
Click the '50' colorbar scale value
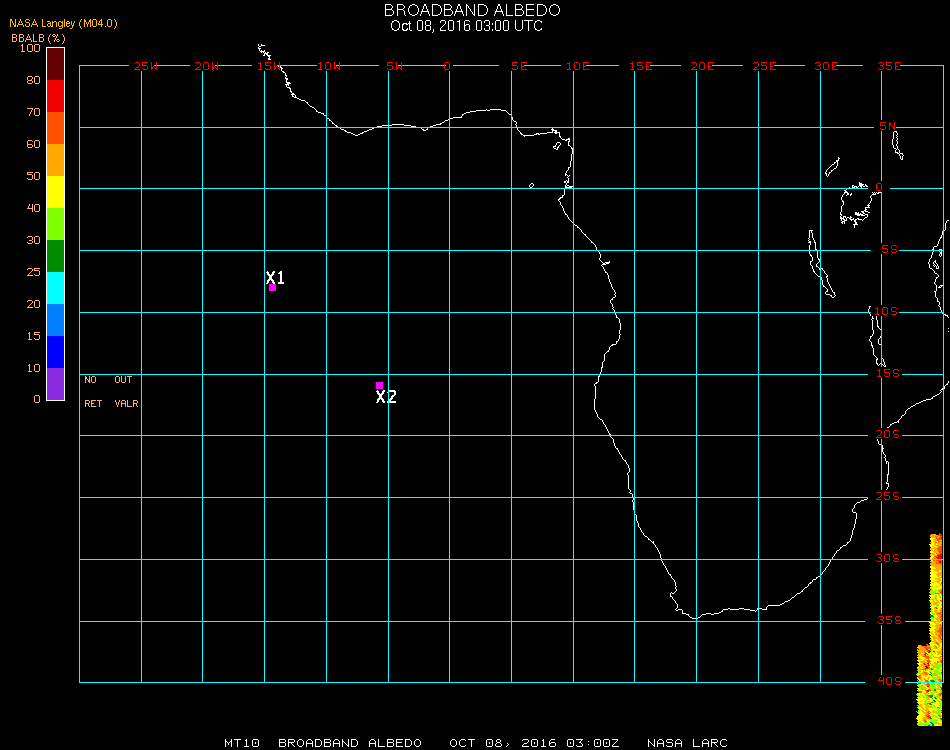point(33,176)
